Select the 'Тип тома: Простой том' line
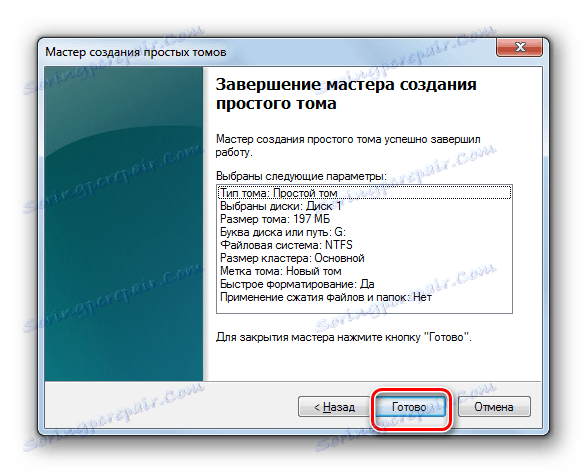The height and width of the screenshot is (473, 587). tap(364, 193)
